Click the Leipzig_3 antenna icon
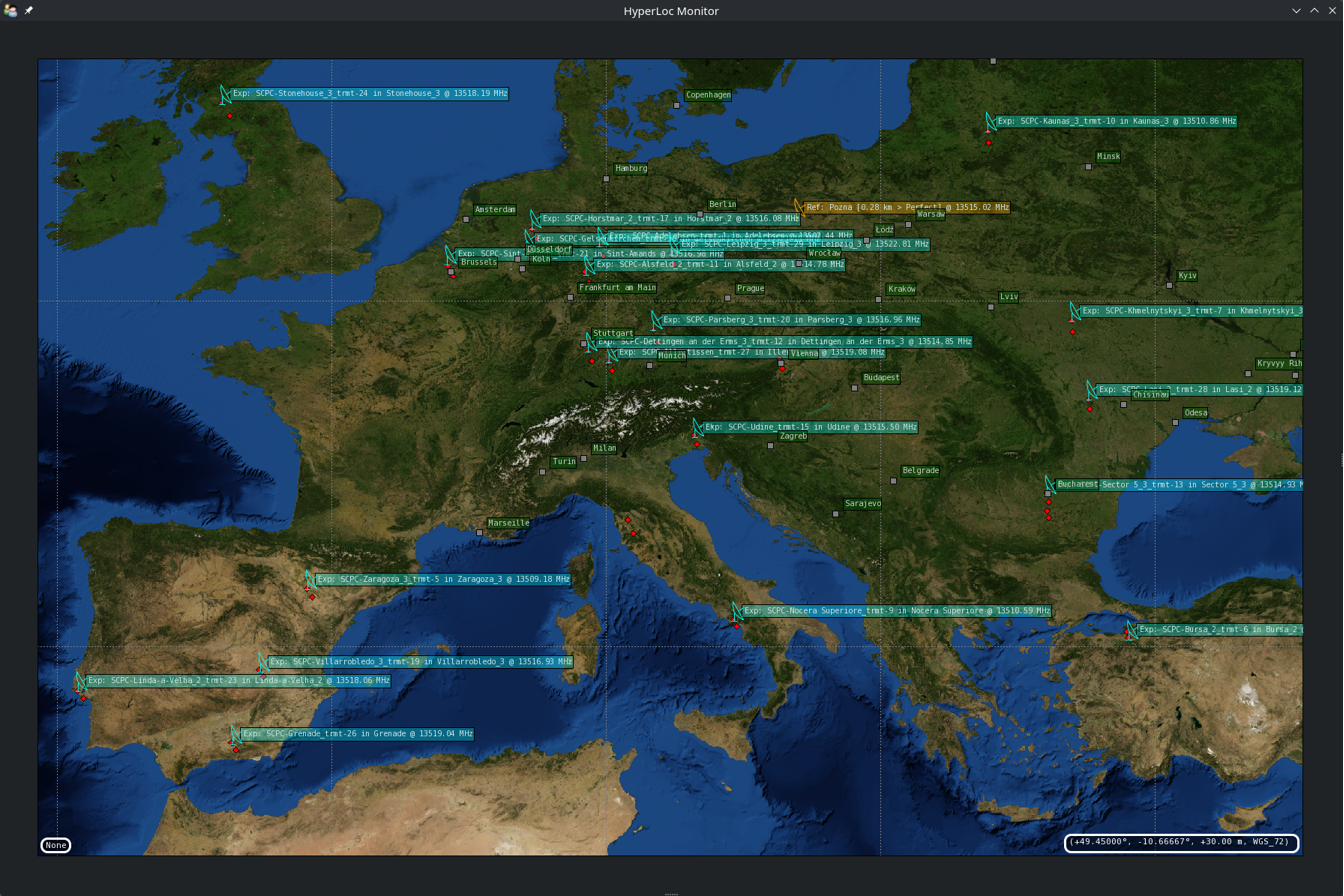 click(675, 245)
